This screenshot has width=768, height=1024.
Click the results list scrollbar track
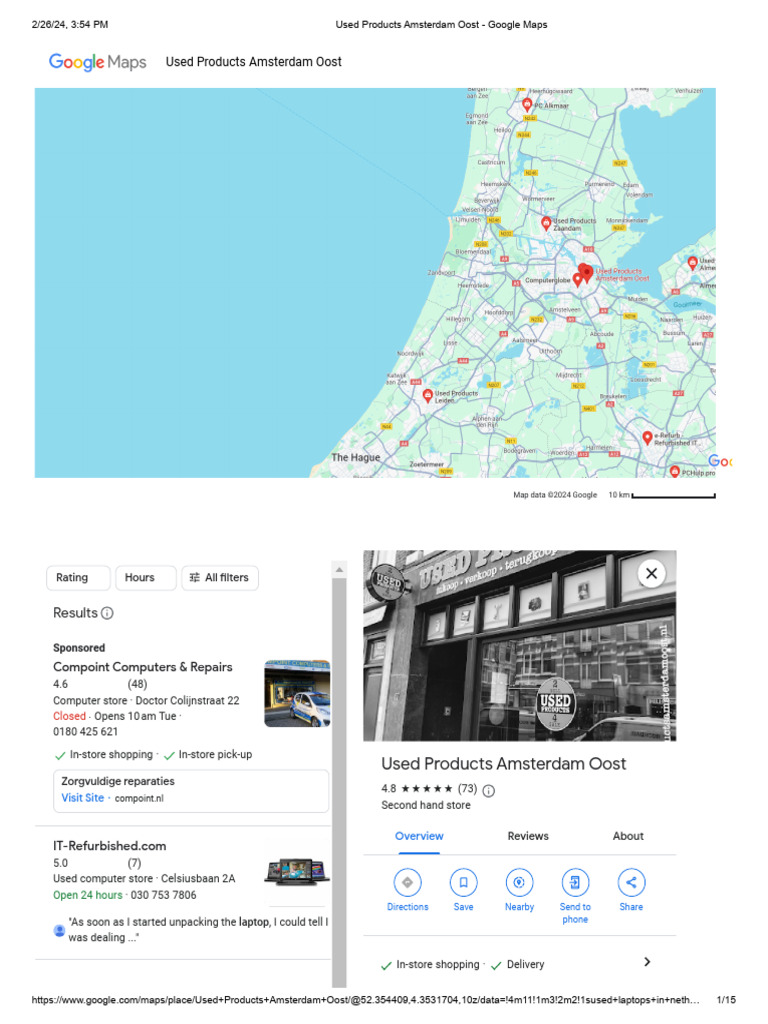pos(339,781)
